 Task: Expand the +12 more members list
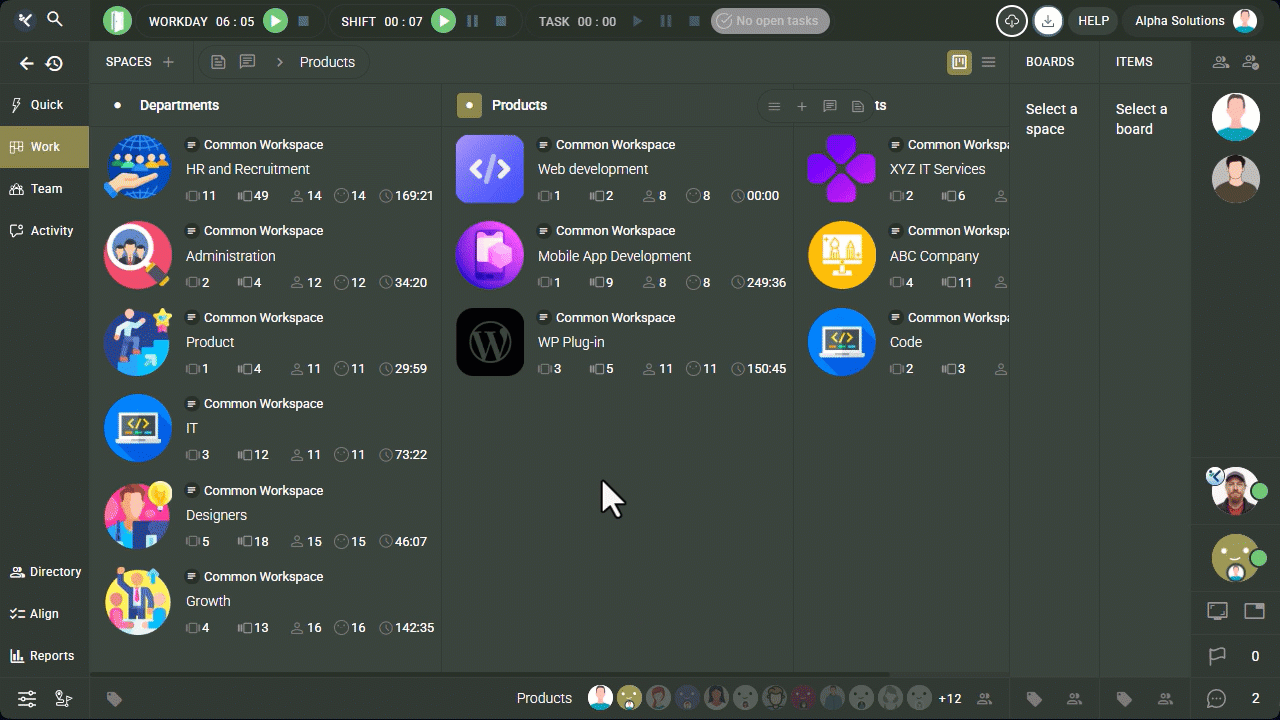[x=950, y=699]
